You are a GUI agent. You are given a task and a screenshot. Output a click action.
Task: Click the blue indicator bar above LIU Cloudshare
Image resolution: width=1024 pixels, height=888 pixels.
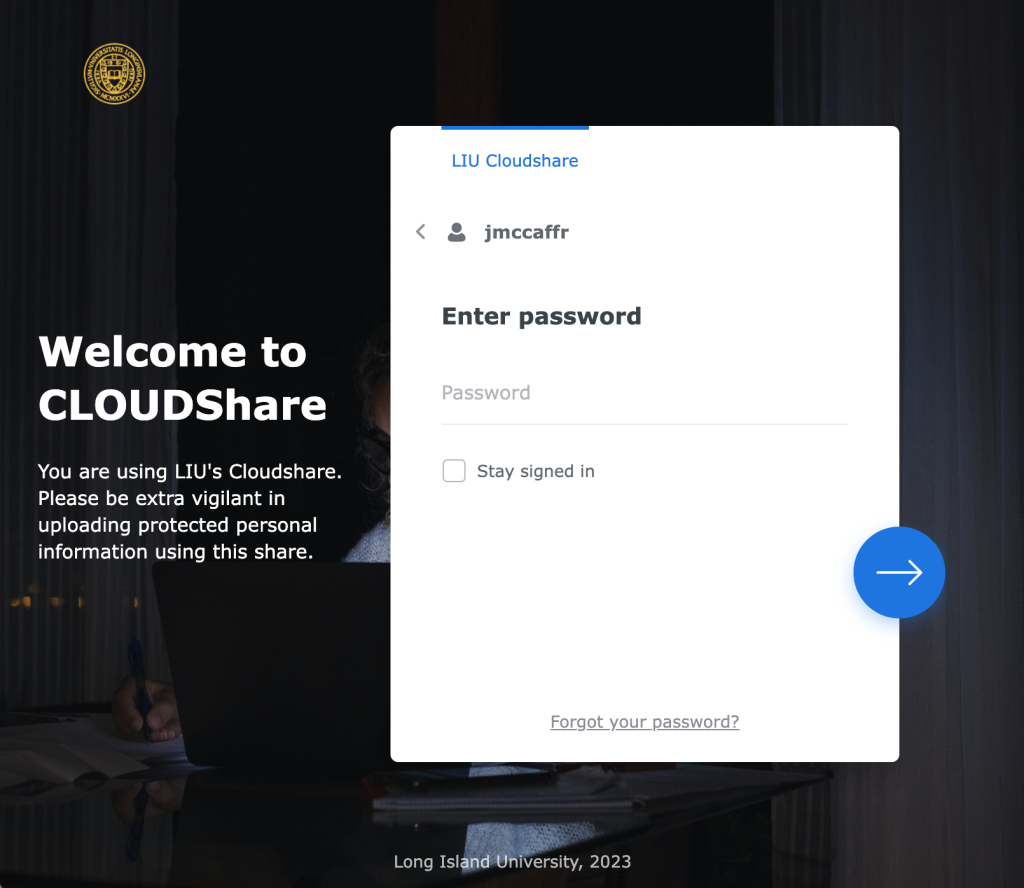click(x=515, y=128)
